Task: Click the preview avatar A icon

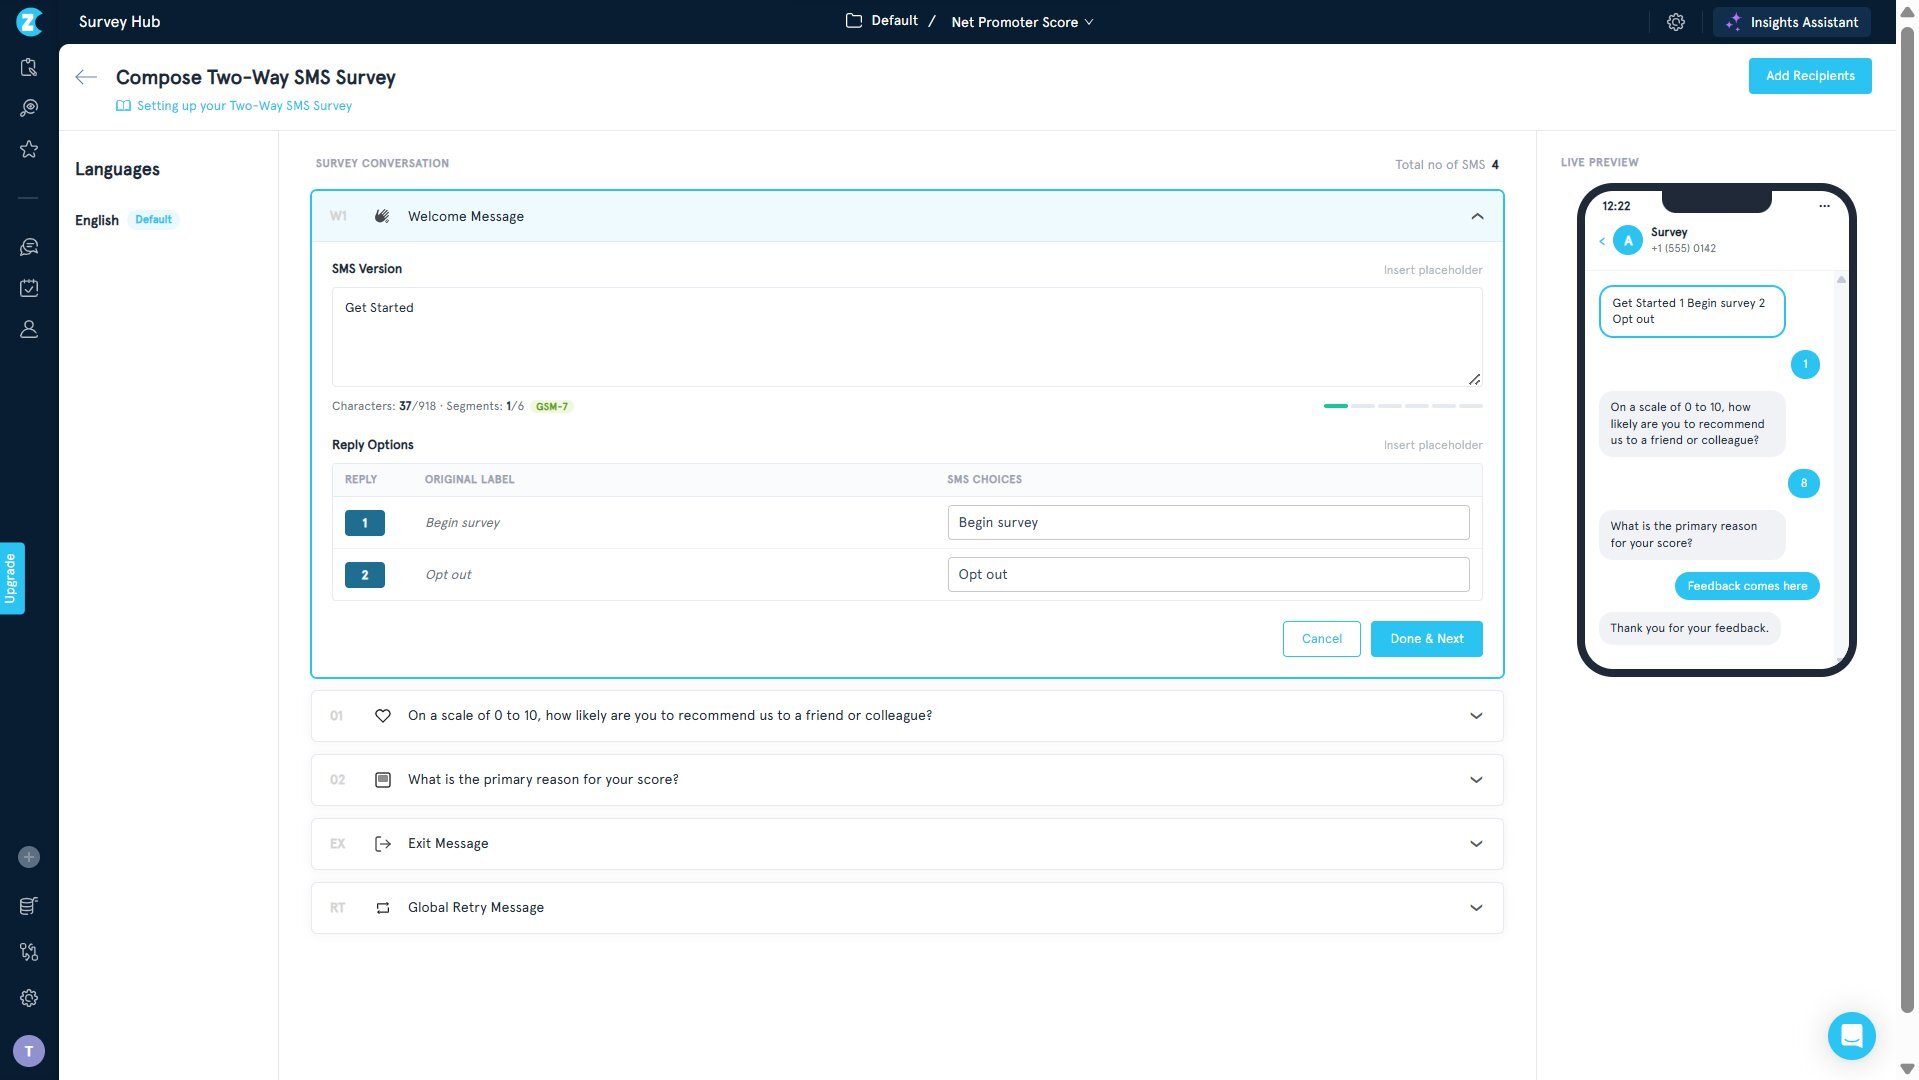Action: 1628,241
